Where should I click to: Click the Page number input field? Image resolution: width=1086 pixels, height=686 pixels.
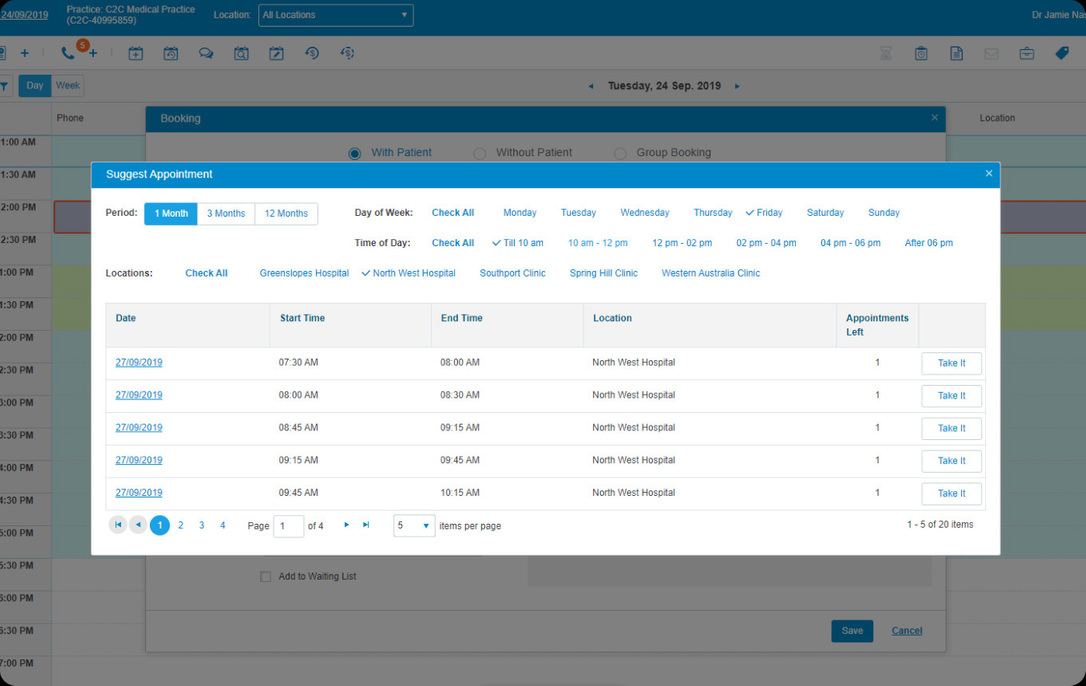[288, 525]
